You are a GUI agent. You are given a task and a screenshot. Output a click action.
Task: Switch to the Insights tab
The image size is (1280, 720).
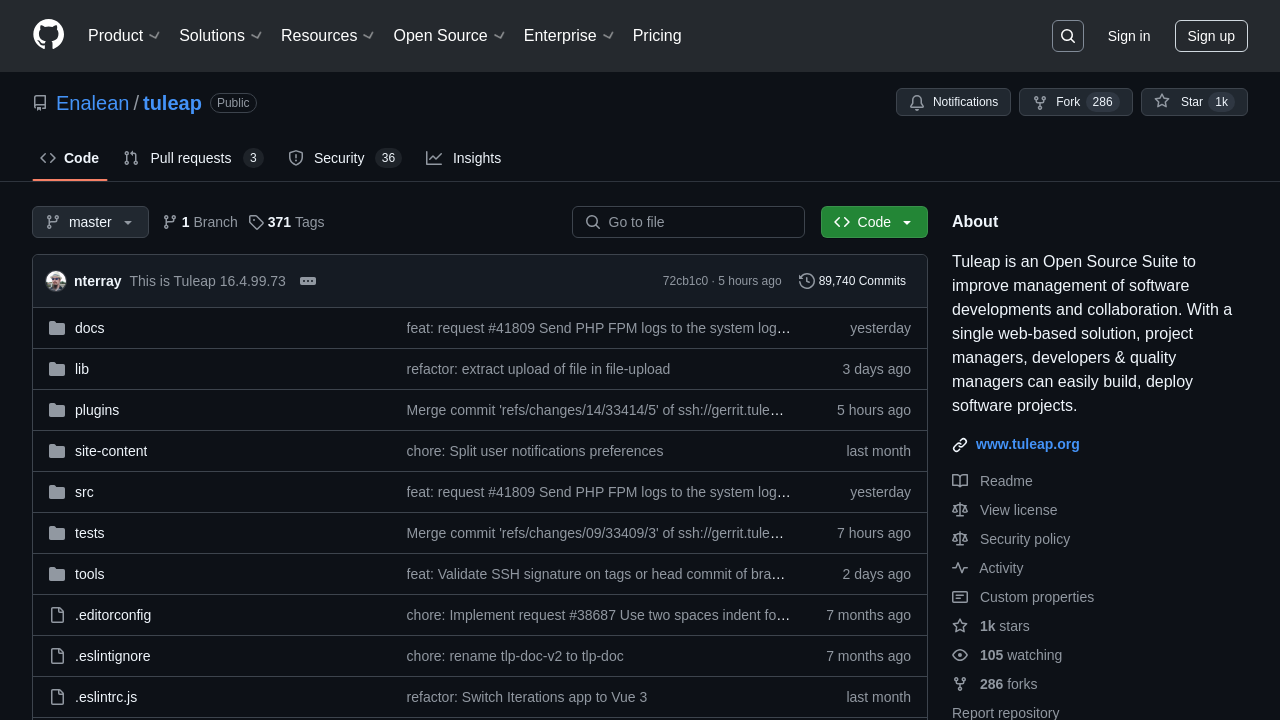[x=464, y=158]
